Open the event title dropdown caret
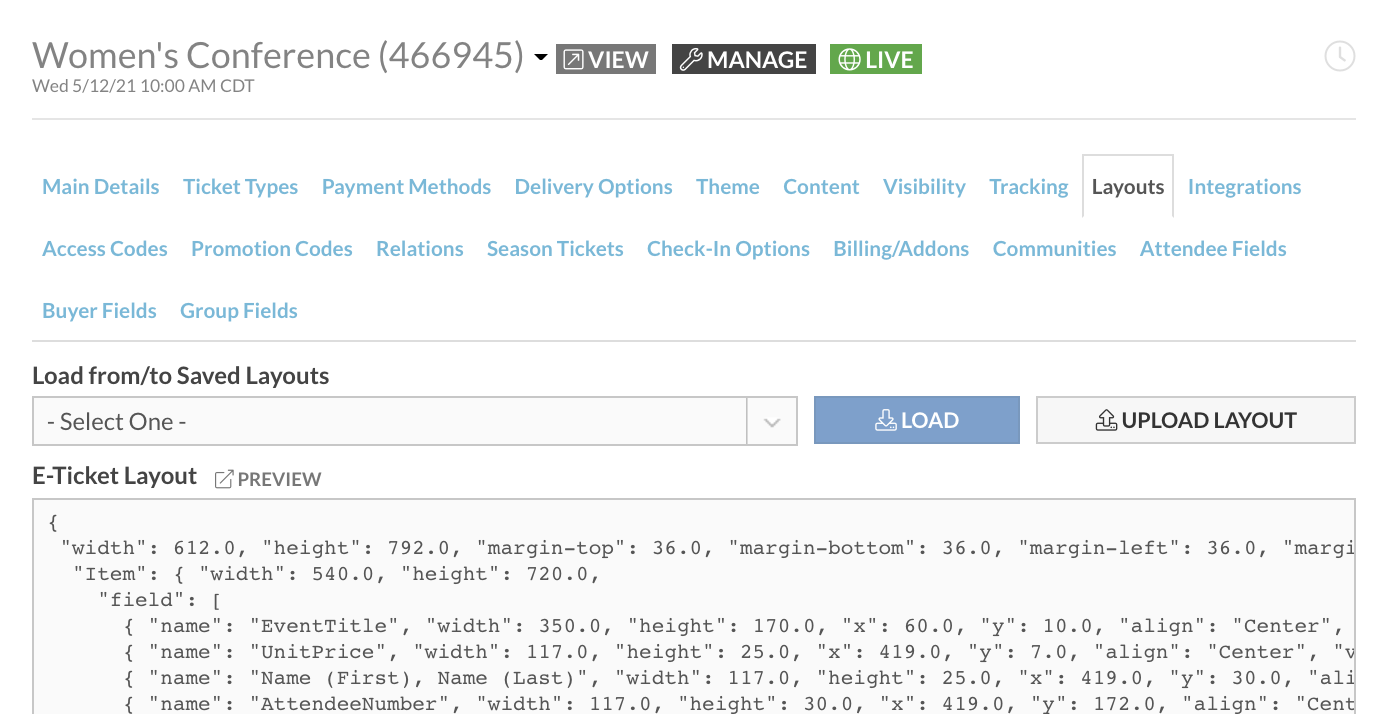This screenshot has width=1384, height=714. [x=541, y=58]
